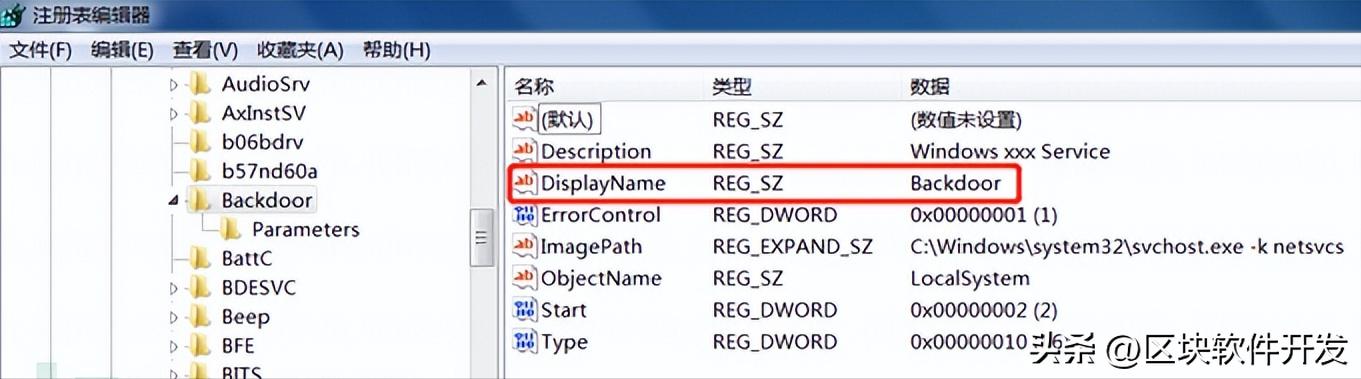Screen dimensions: 1361x379
Task: Select the BattC key
Action: [x=246, y=258]
